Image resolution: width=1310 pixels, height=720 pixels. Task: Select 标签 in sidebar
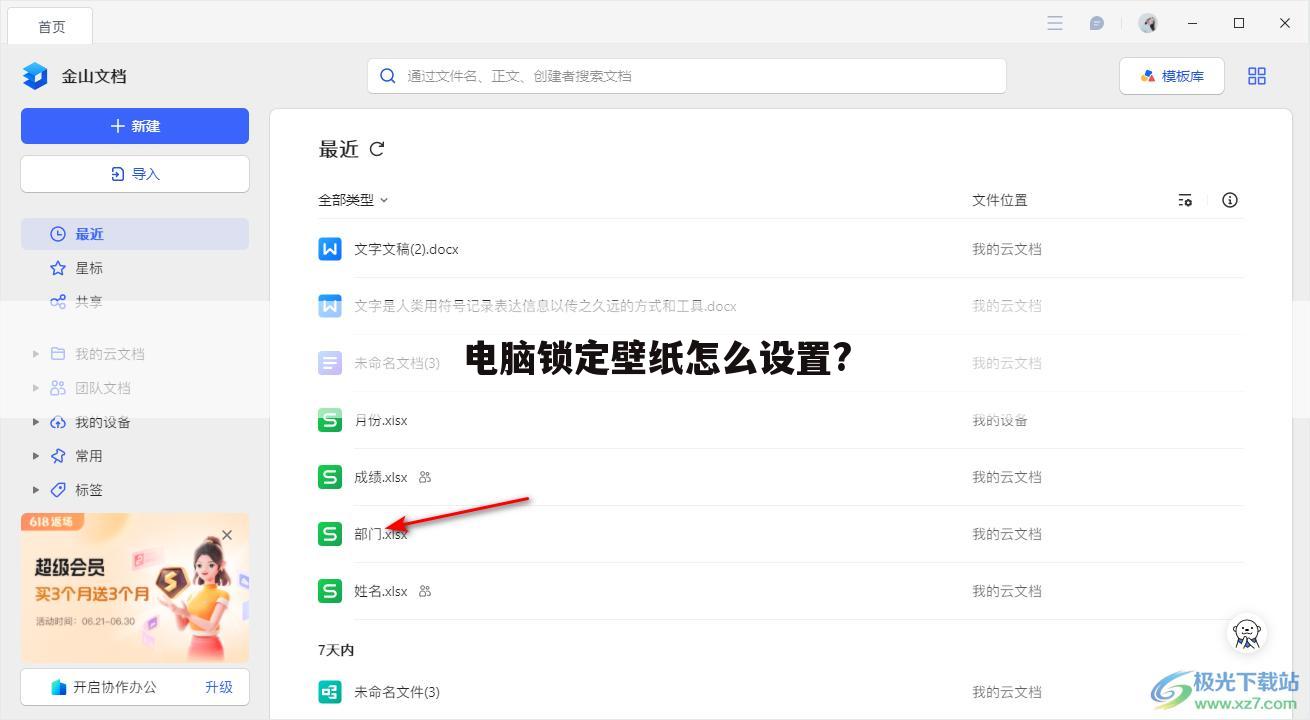(89, 490)
